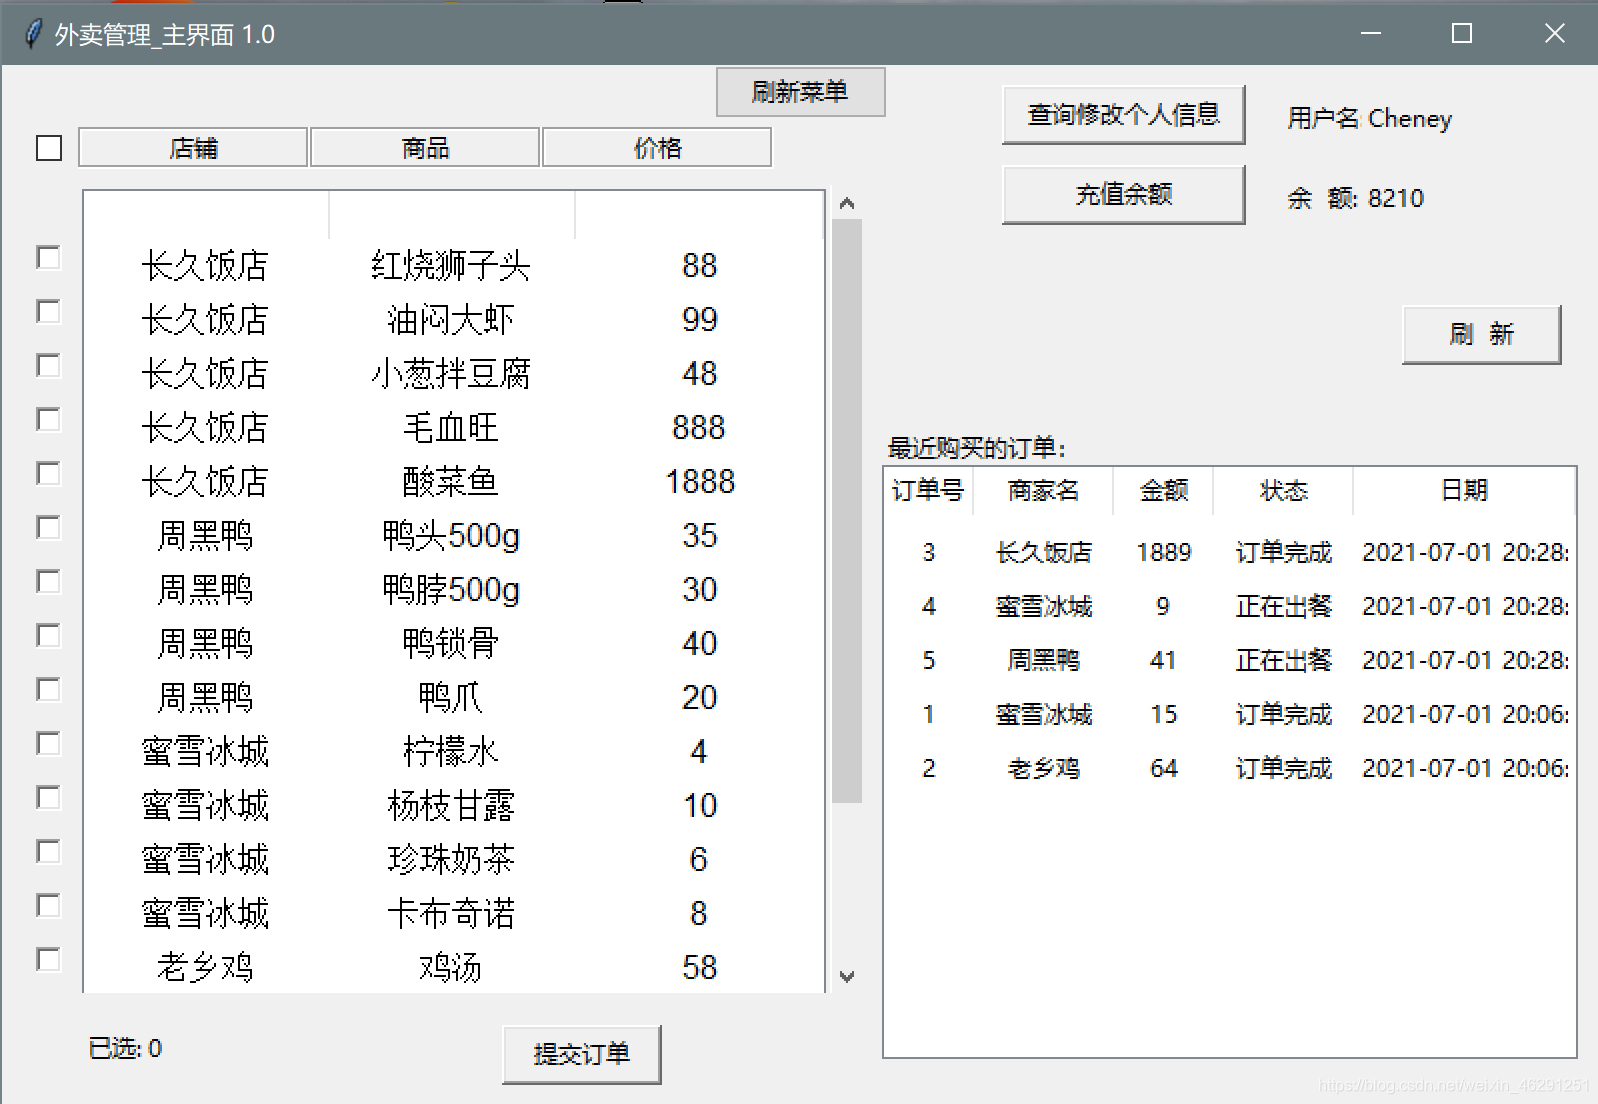Click the 柠檬水 item text
Screen dimensions: 1598x1104
point(450,752)
